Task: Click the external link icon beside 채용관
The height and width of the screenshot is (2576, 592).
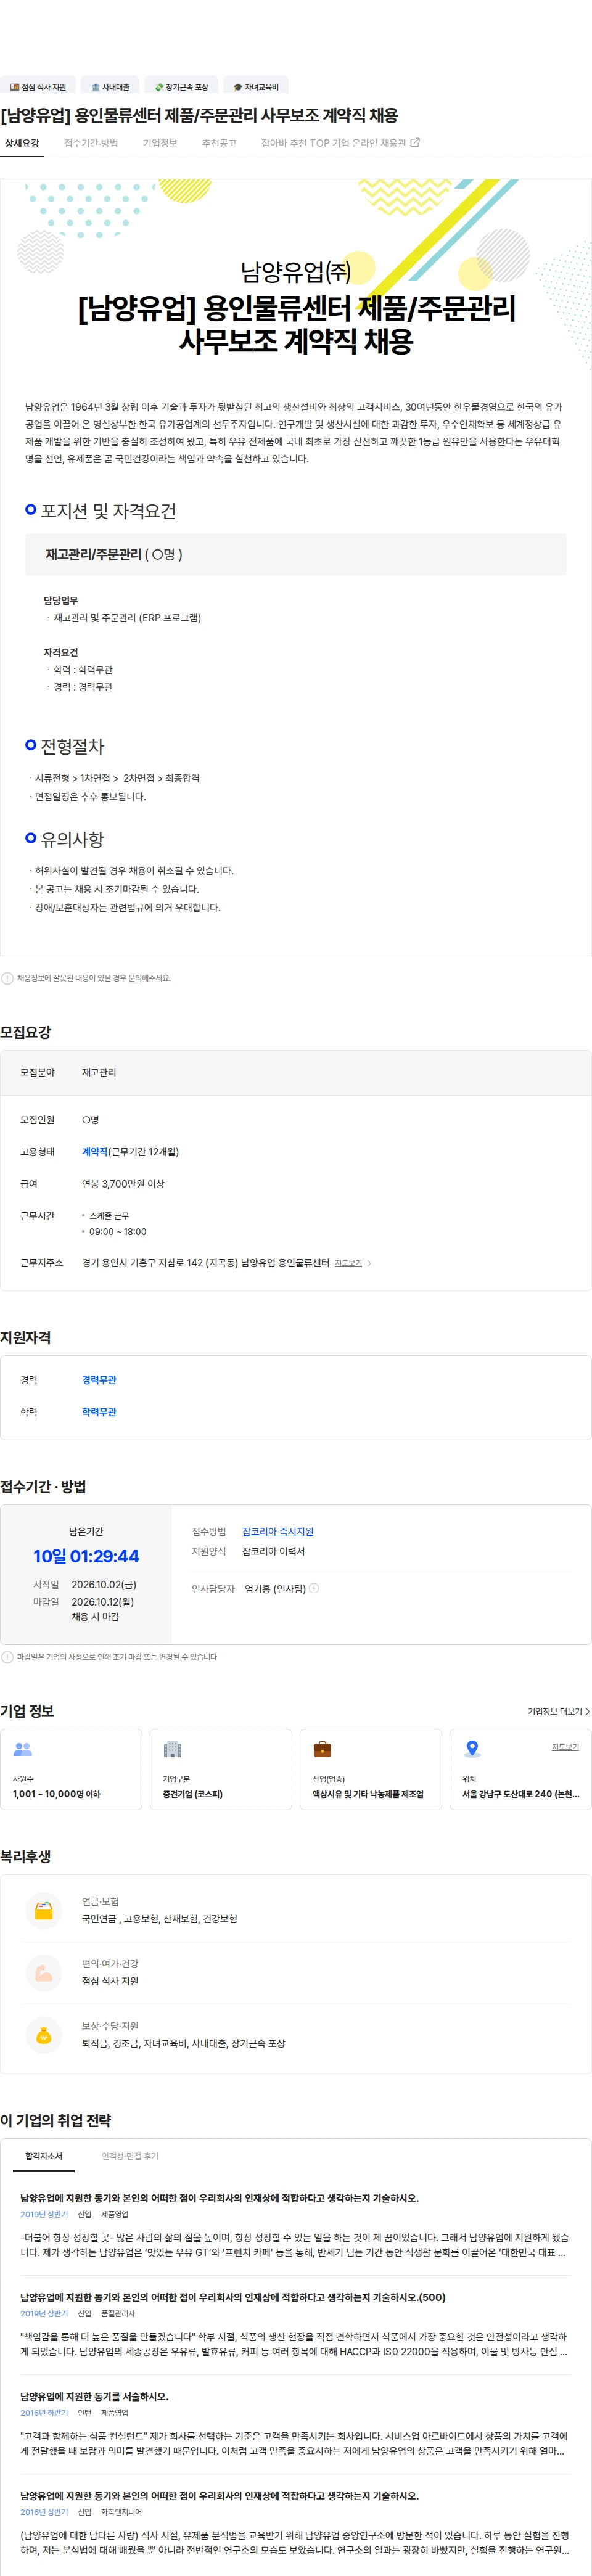Action: (415, 143)
